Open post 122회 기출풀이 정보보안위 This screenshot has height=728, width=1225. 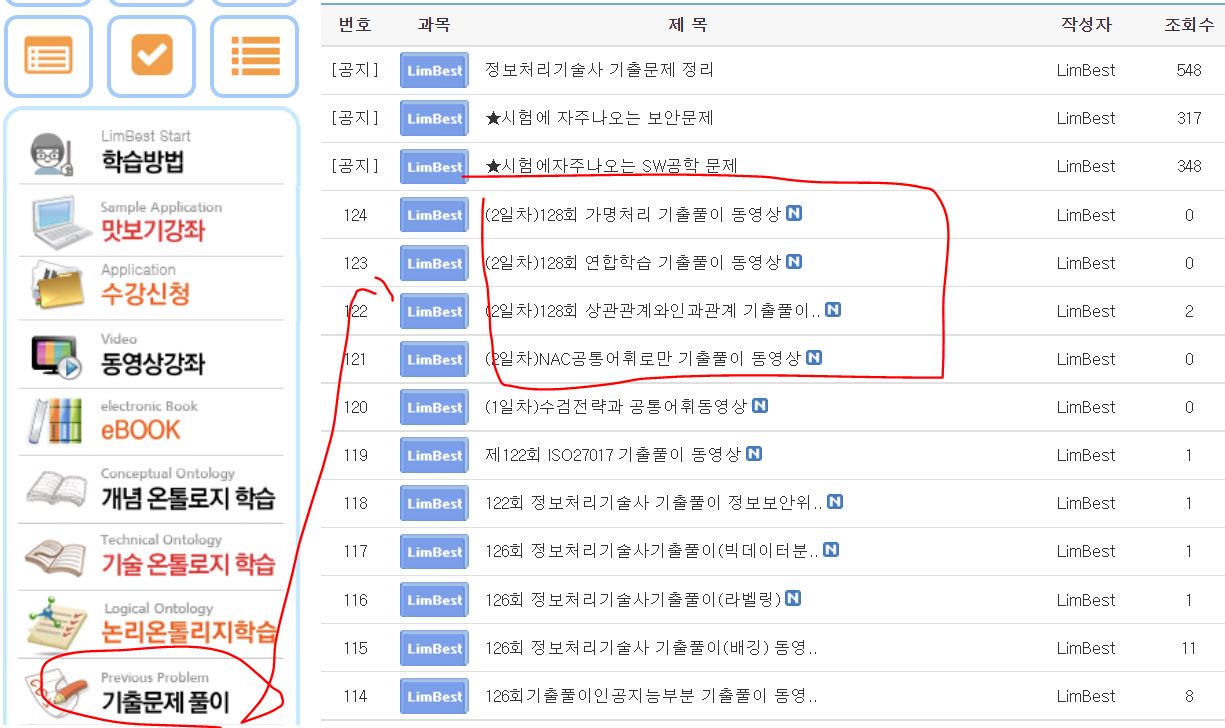click(653, 503)
